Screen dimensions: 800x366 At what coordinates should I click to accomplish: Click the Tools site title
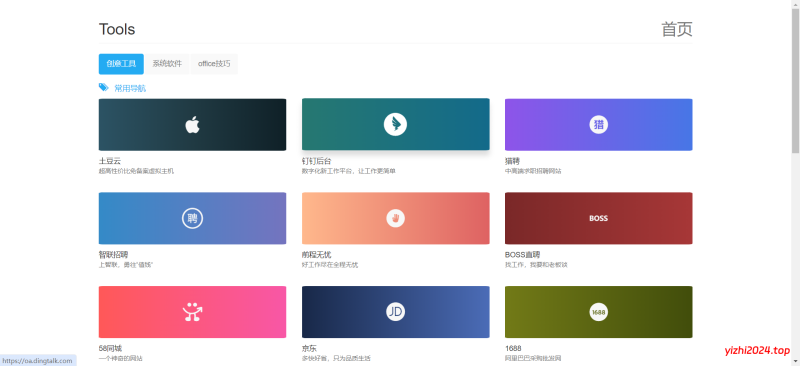point(117,29)
